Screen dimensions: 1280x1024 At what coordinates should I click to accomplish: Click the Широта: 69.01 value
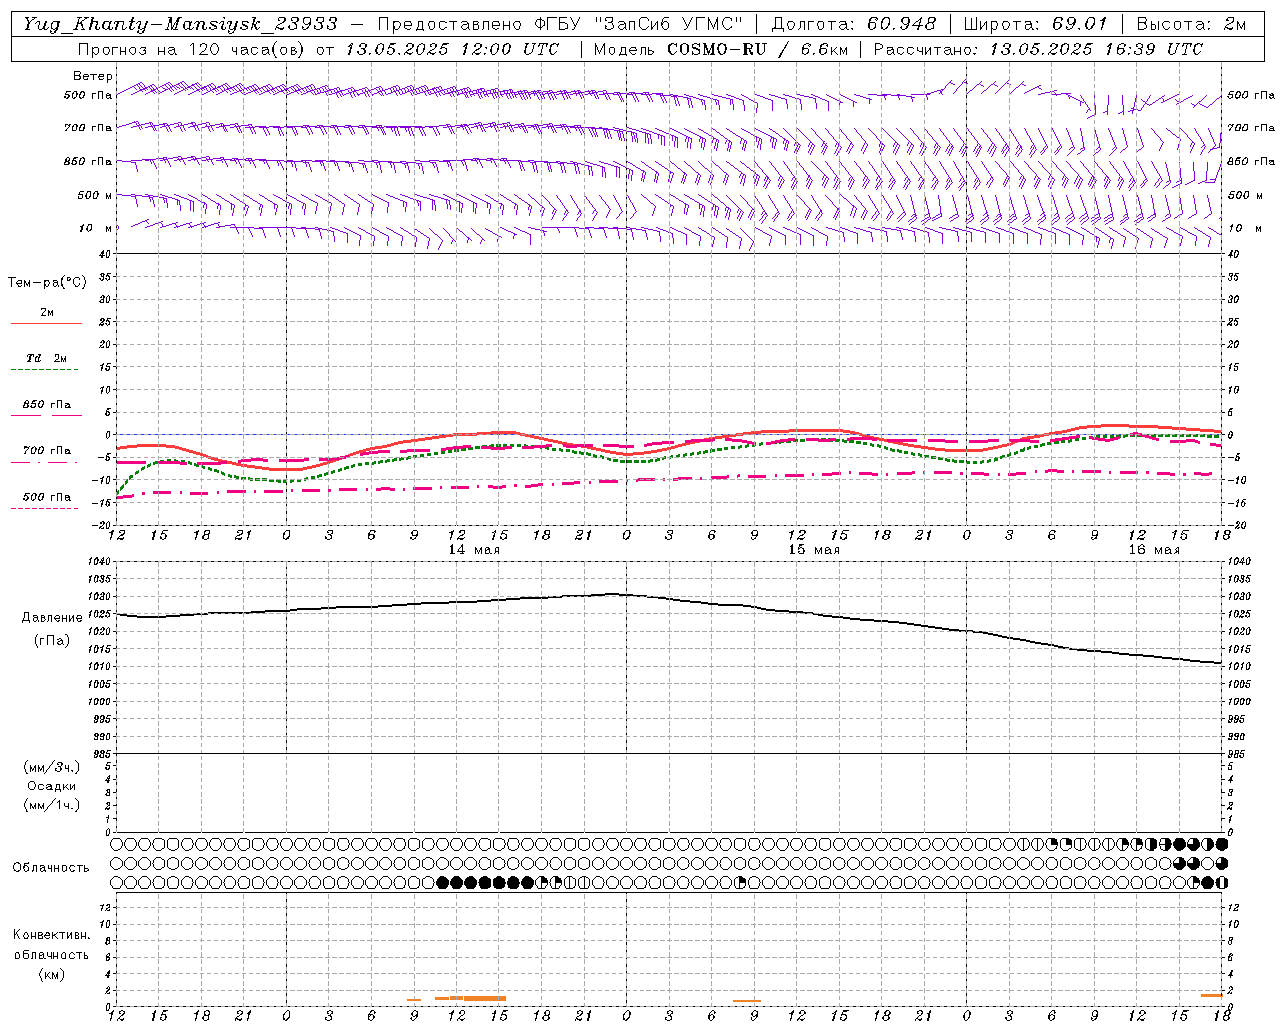[x=1036, y=24]
